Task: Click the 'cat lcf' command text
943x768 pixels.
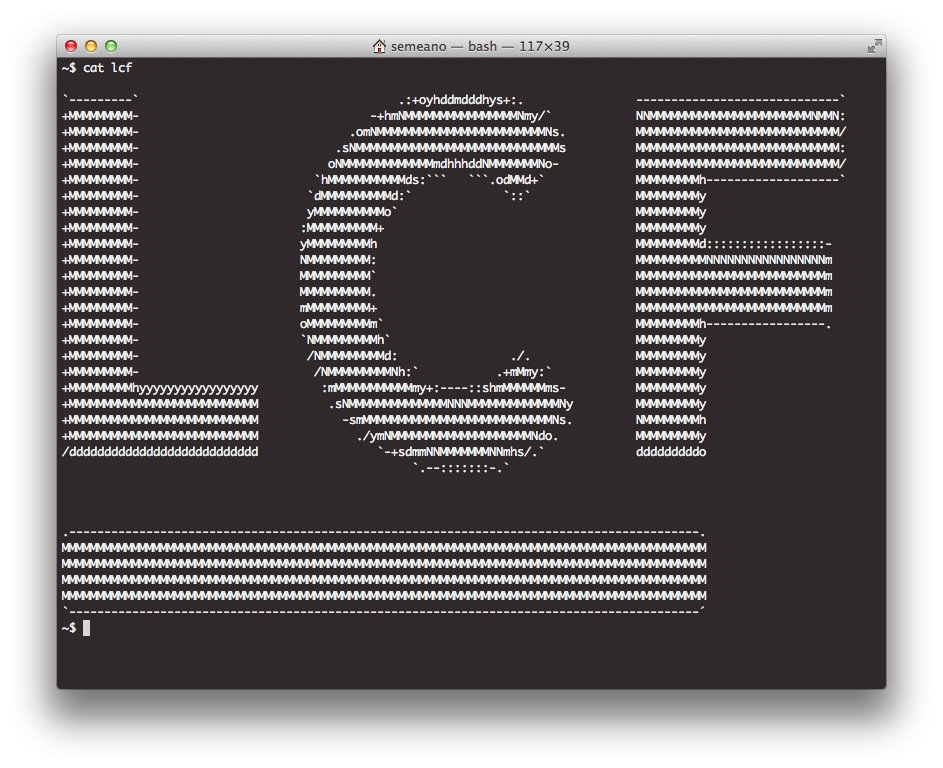Action: pyautogui.click(x=108, y=67)
